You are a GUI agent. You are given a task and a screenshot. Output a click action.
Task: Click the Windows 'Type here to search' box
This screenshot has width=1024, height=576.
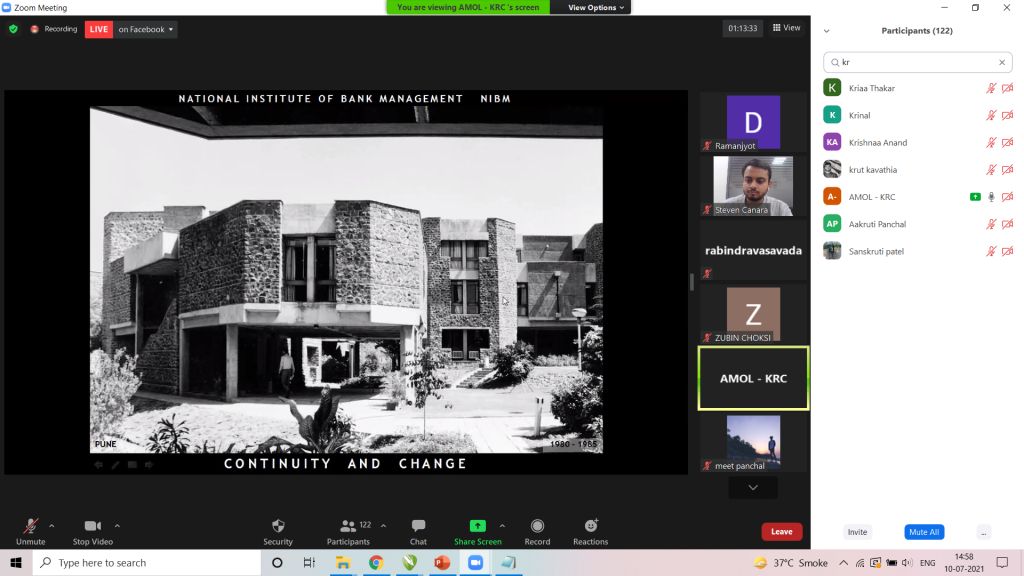click(147, 562)
